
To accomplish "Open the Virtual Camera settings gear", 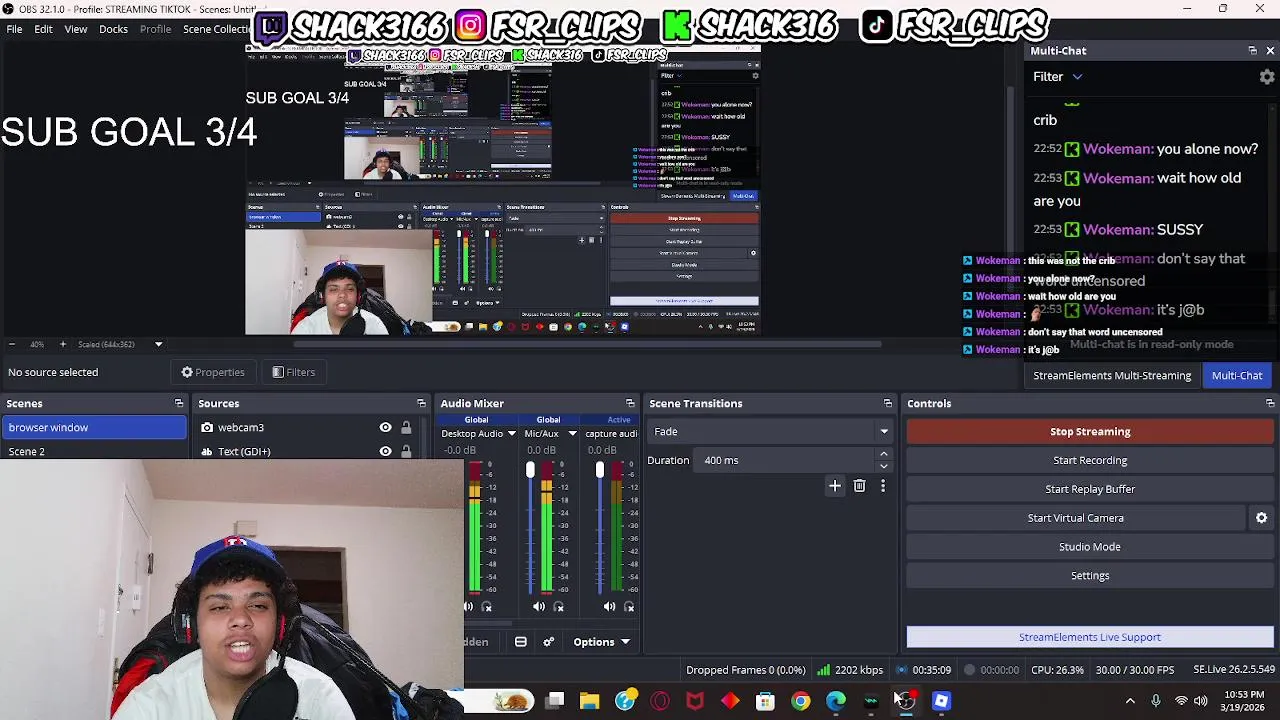I will [1261, 518].
